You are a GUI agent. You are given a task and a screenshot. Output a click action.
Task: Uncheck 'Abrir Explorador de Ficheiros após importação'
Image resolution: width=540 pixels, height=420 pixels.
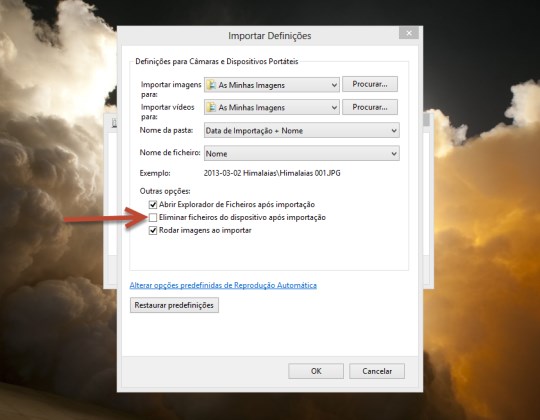(x=153, y=204)
